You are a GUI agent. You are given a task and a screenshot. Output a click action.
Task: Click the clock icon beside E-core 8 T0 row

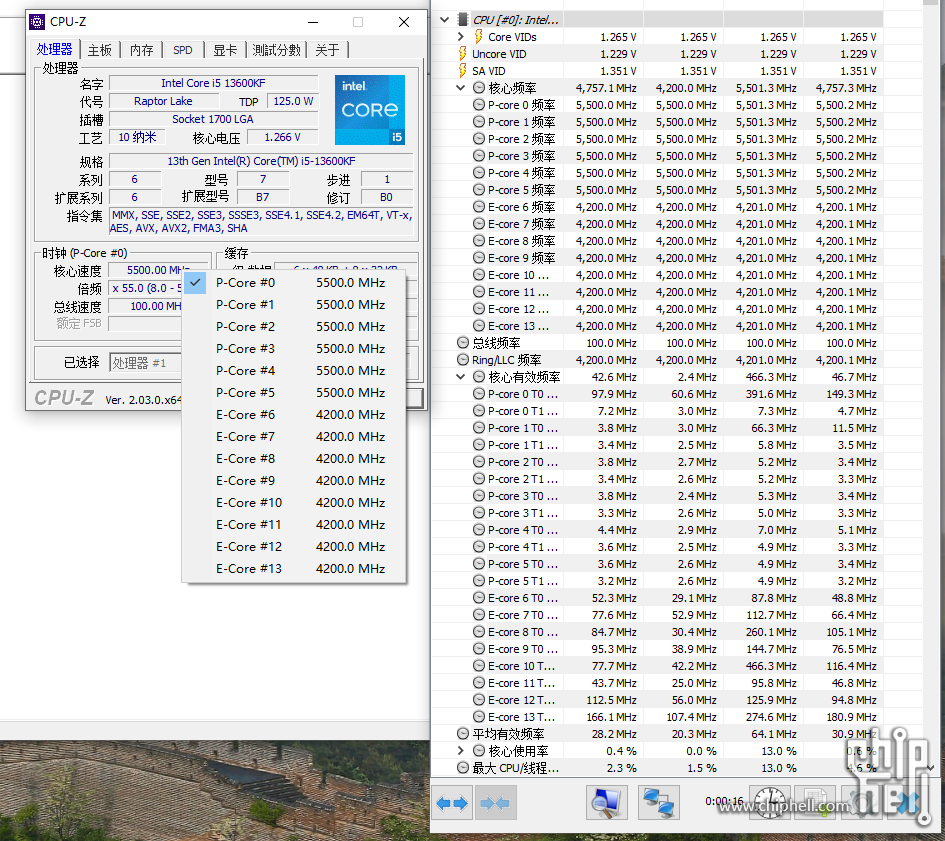tap(479, 632)
